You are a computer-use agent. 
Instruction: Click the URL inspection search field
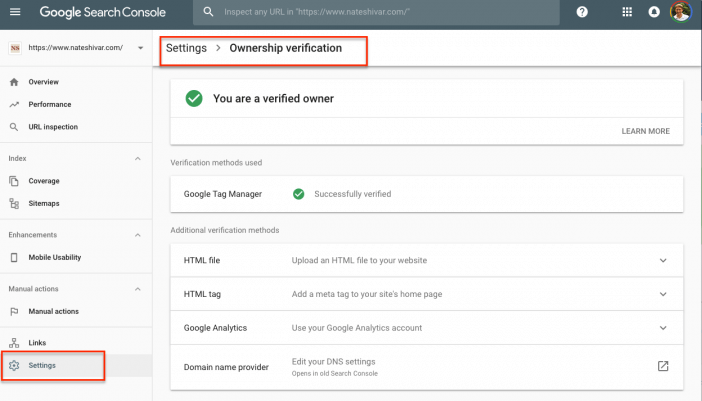(x=376, y=12)
